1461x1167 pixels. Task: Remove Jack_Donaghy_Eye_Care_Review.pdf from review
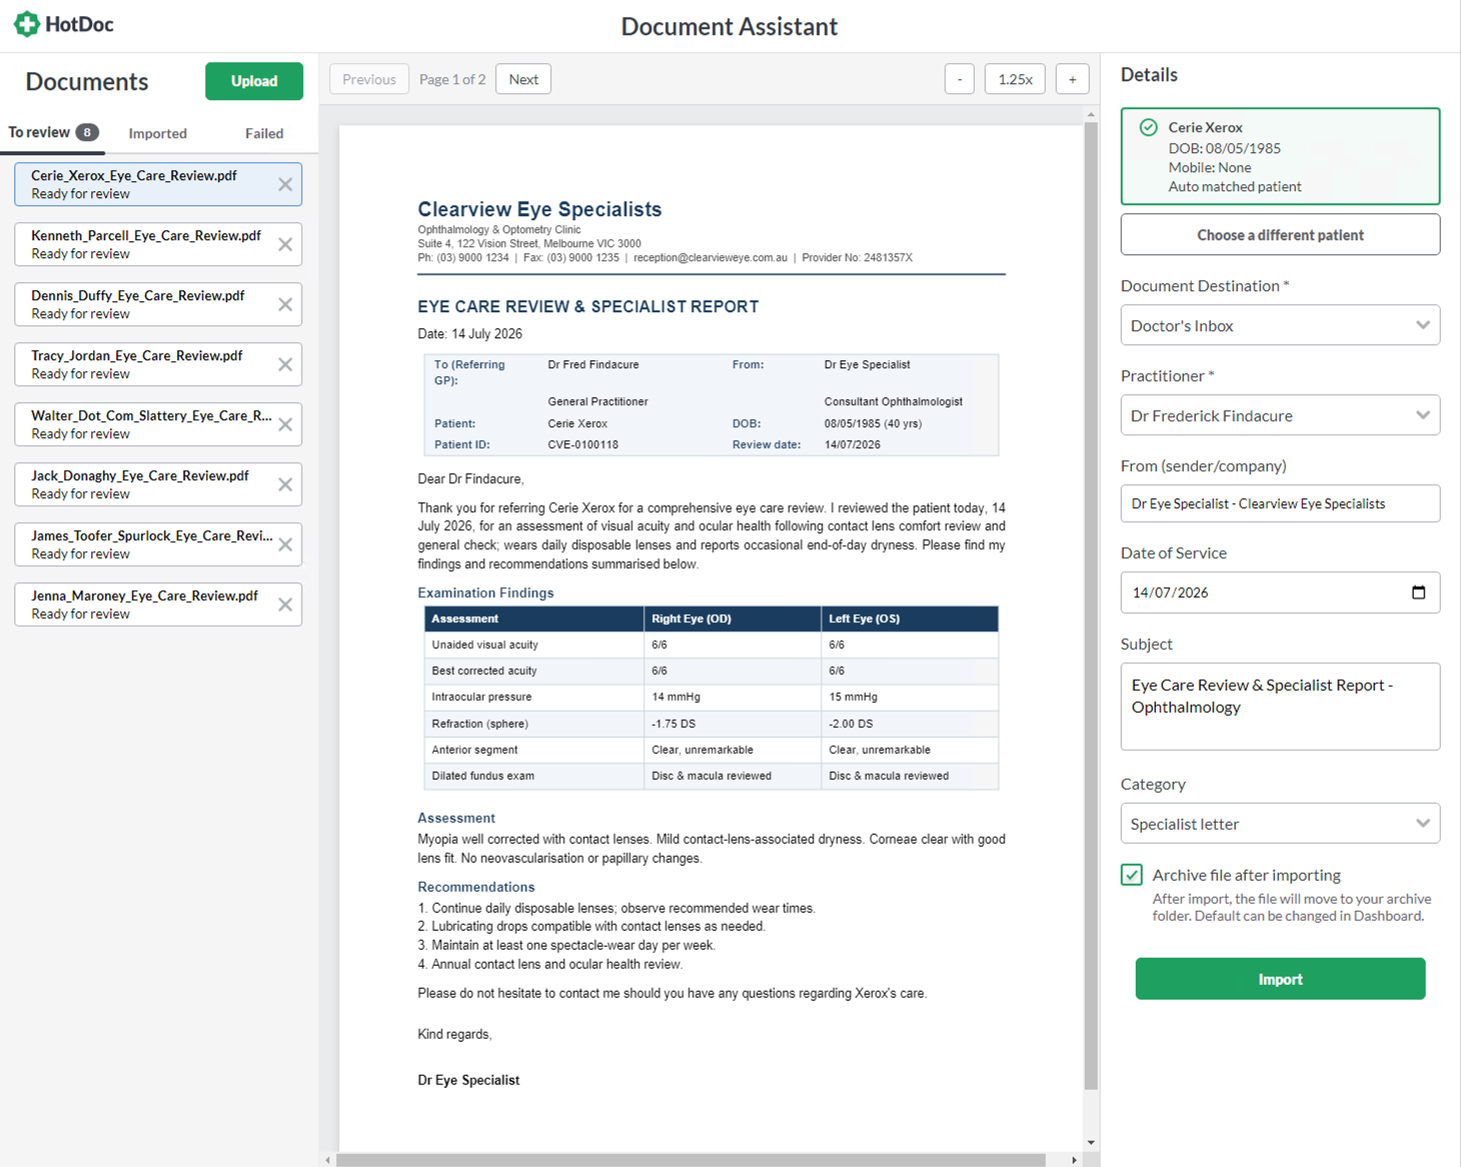pyautogui.click(x=285, y=484)
